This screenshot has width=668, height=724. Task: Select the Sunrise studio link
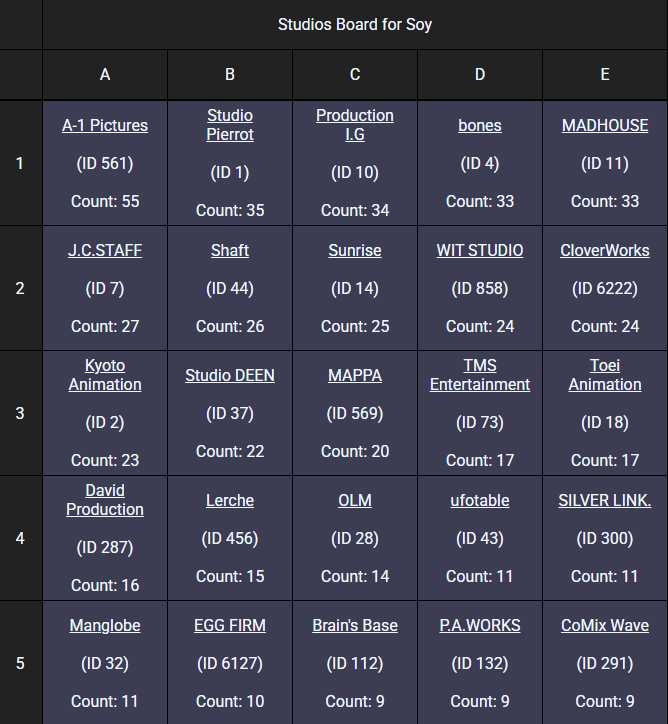coord(355,250)
